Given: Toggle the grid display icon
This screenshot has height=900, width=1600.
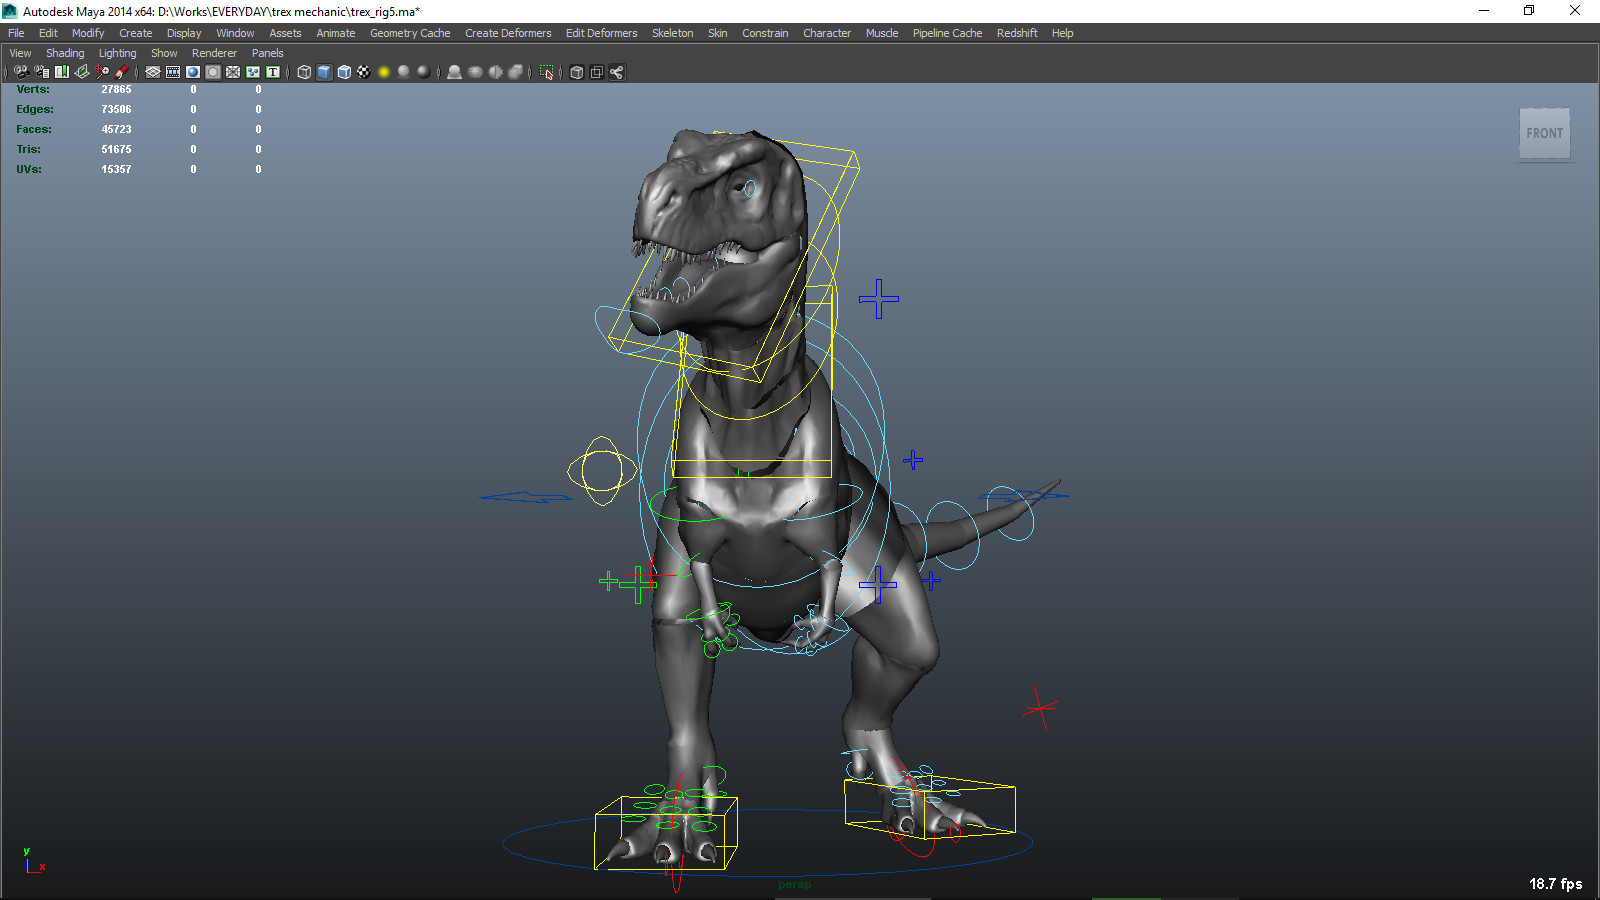Looking at the screenshot, I should tap(152, 71).
